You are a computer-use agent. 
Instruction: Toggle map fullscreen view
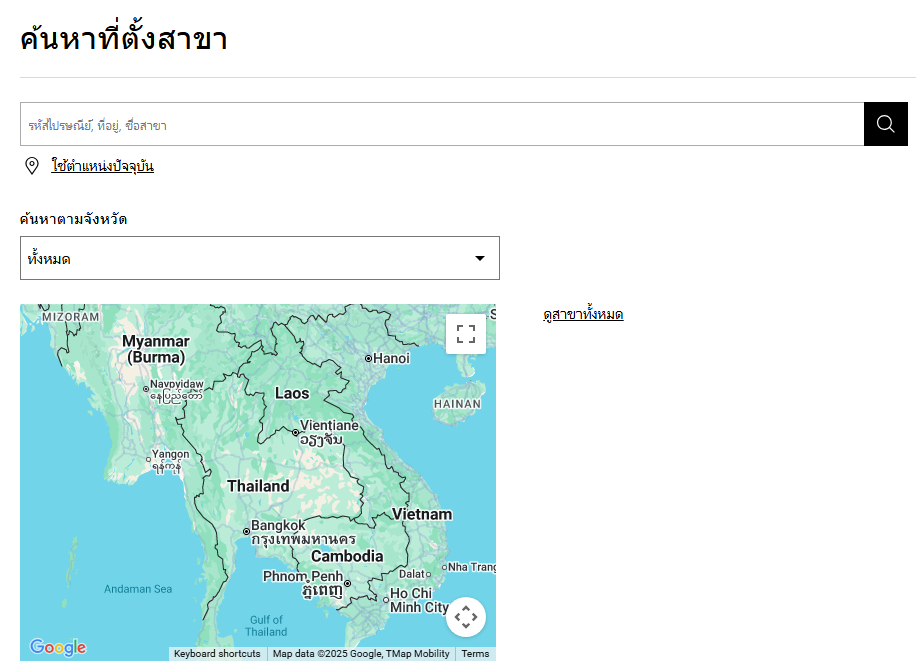click(x=466, y=334)
